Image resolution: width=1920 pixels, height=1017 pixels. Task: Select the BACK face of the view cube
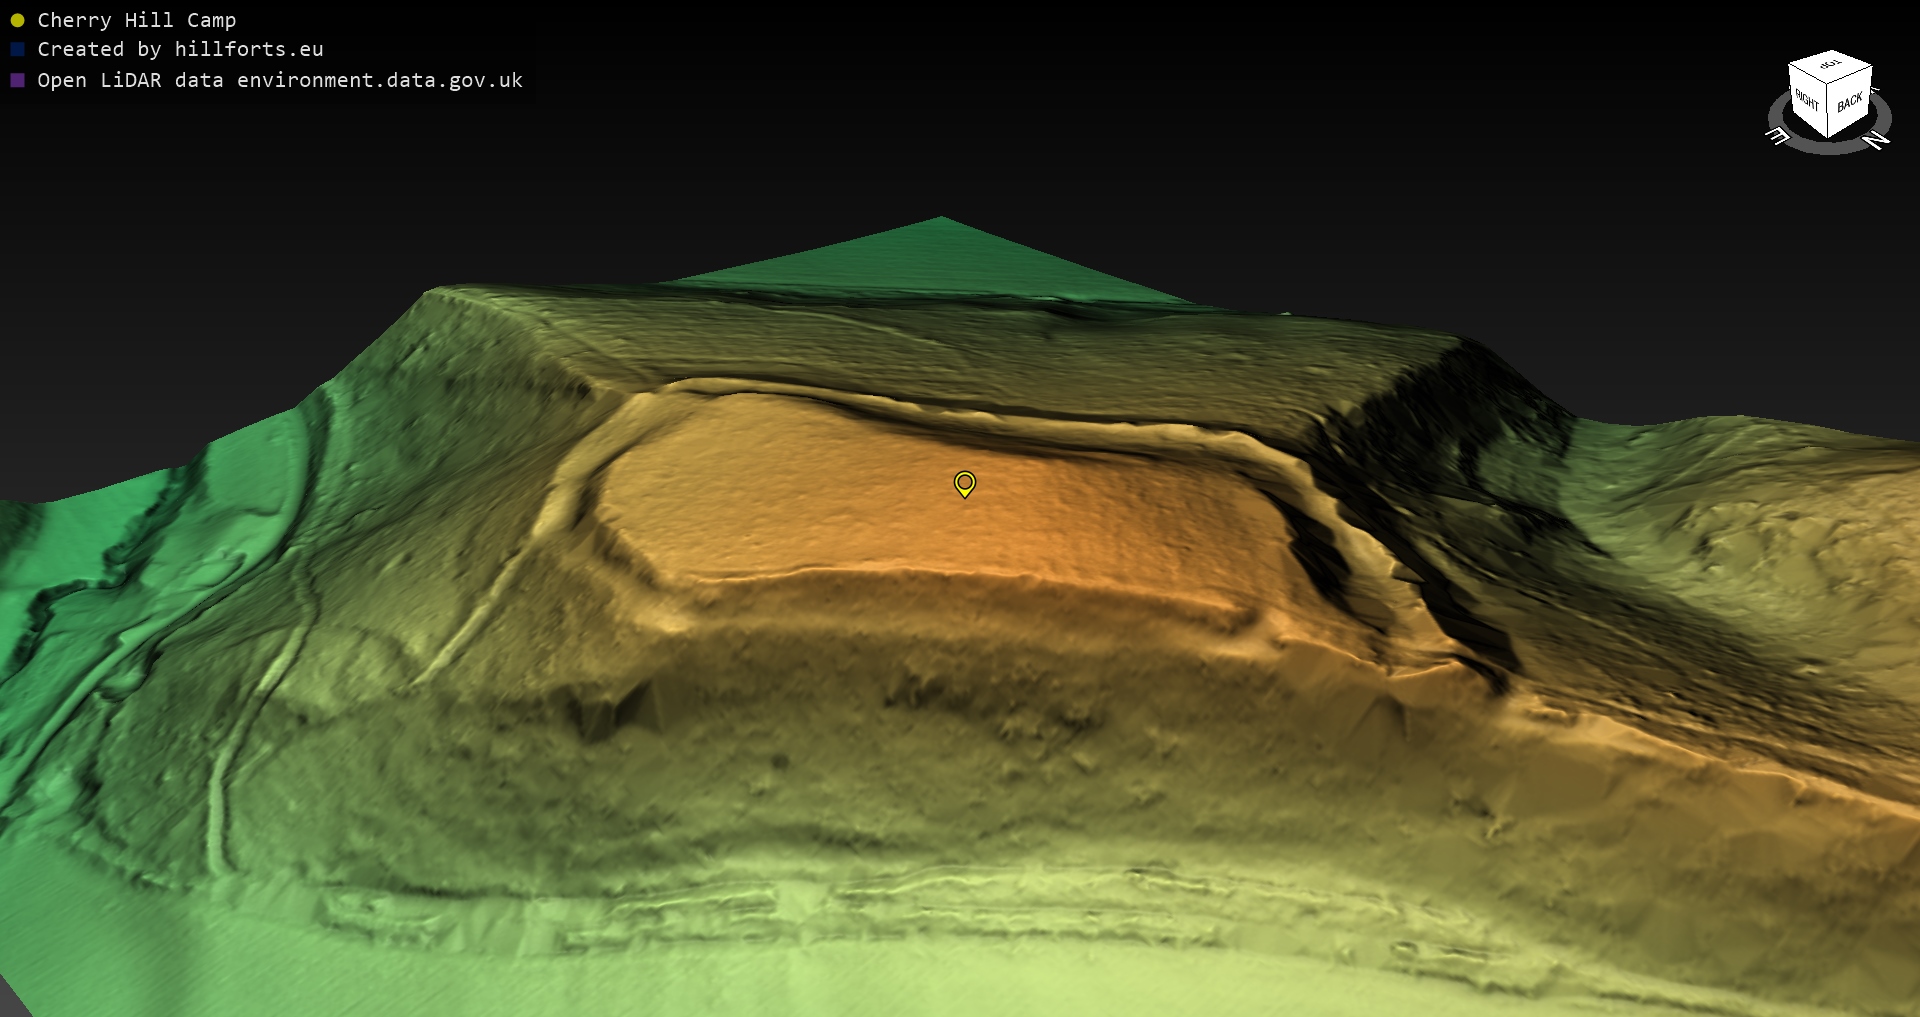click(x=1850, y=102)
